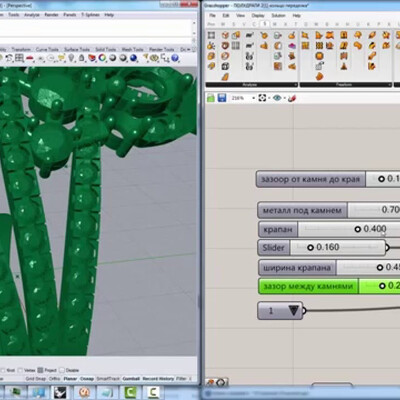Click the four-viewport layout icon

[x=19, y=58]
